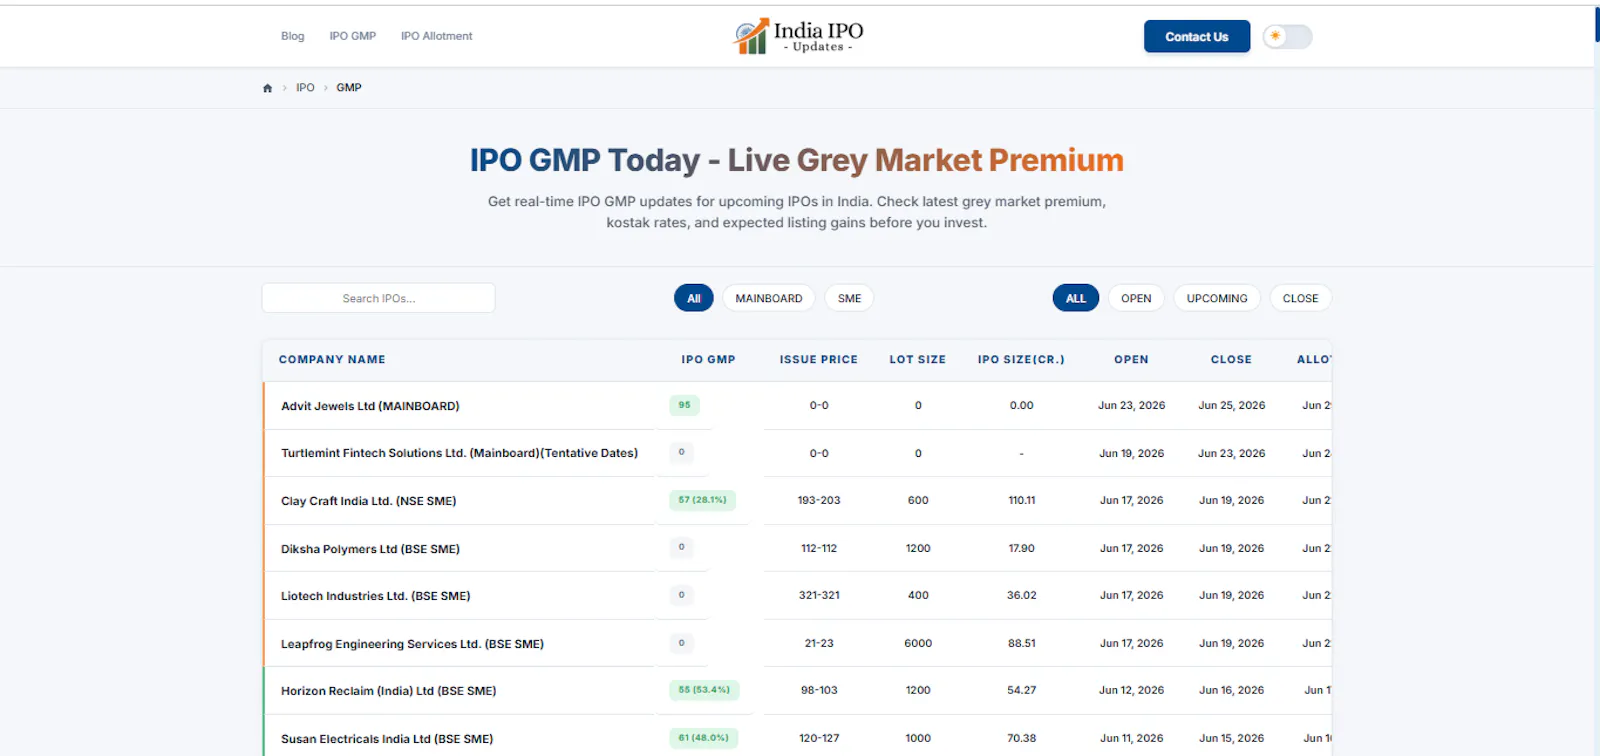Screen dimensions: 1600x756
Task: Click the CLOSE column header in table
Action: click(1231, 360)
